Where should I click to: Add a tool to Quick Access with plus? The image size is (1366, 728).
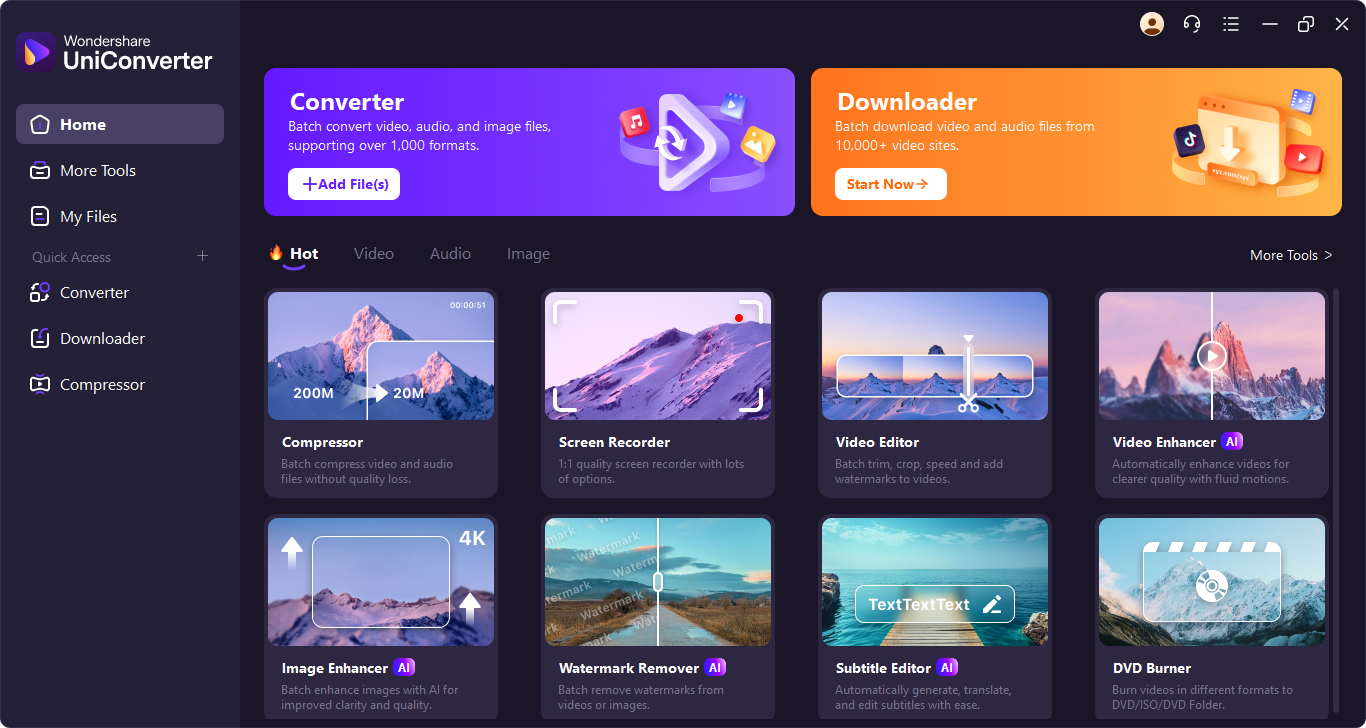click(x=202, y=256)
